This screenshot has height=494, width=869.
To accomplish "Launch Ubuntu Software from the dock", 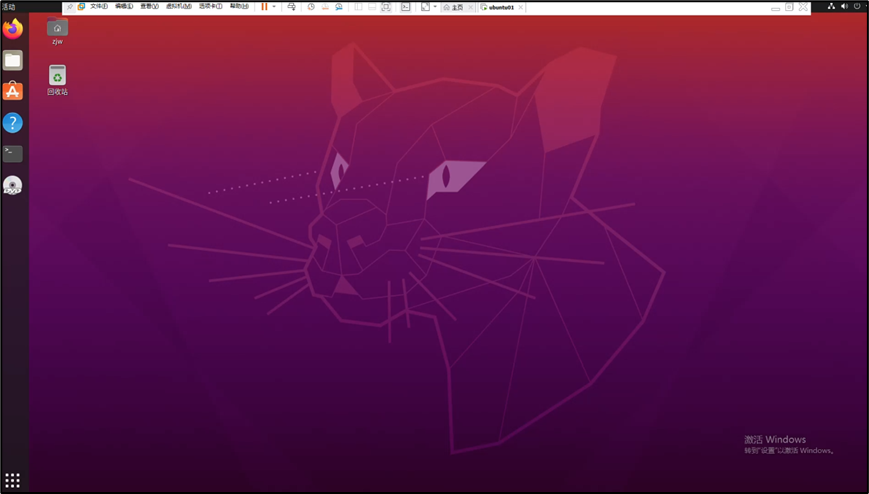I will pyautogui.click(x=13, y=91).
